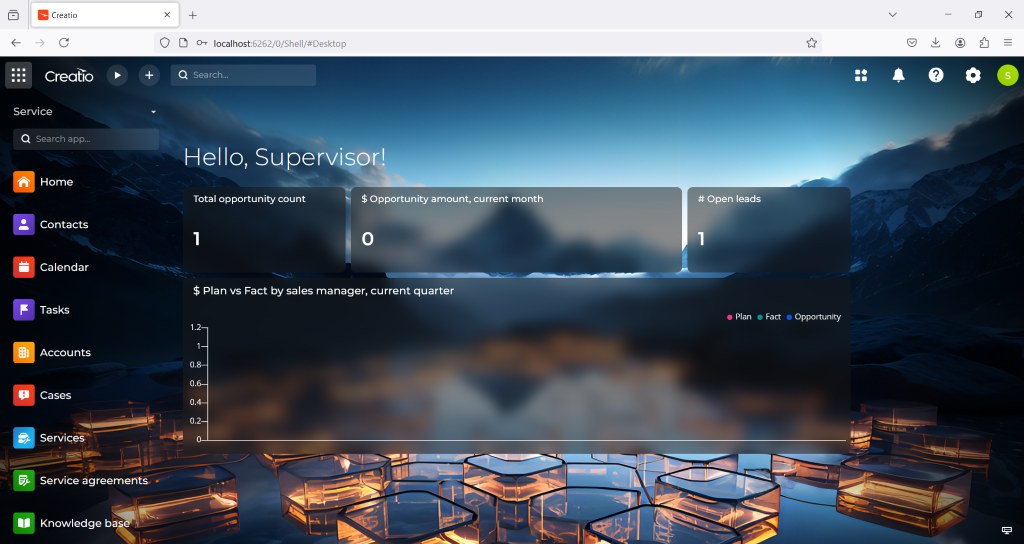Screen dimensions: 1024x544
Task: Open Firefox hamburger application menu
Action: (1008, 43)
